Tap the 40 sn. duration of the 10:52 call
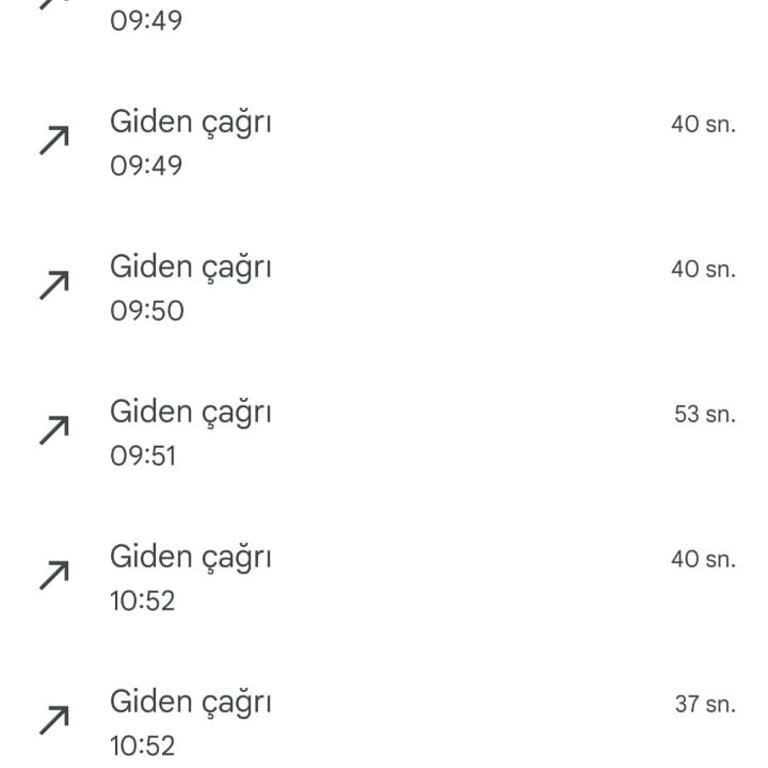Screen dimensions: 768x768 (703, 559)
